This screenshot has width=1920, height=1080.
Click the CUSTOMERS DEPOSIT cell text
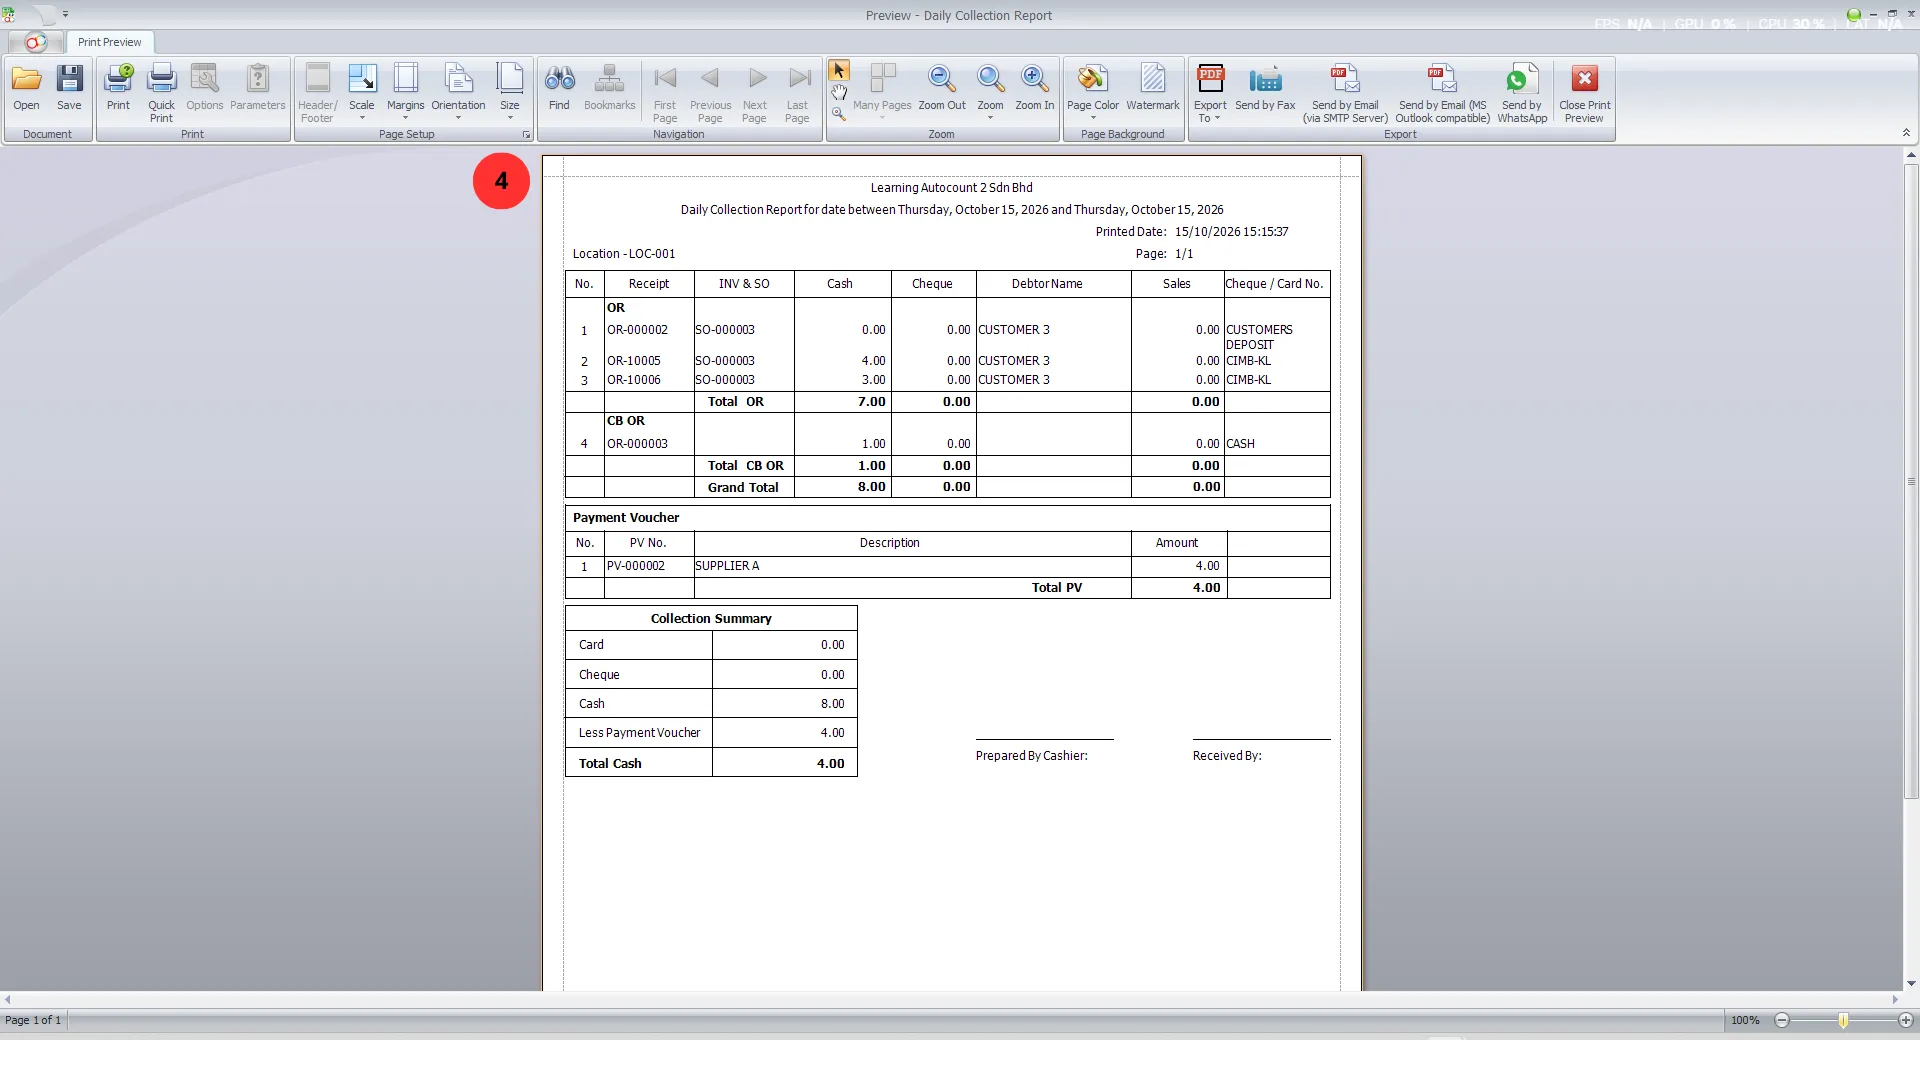click(1260, 337)
